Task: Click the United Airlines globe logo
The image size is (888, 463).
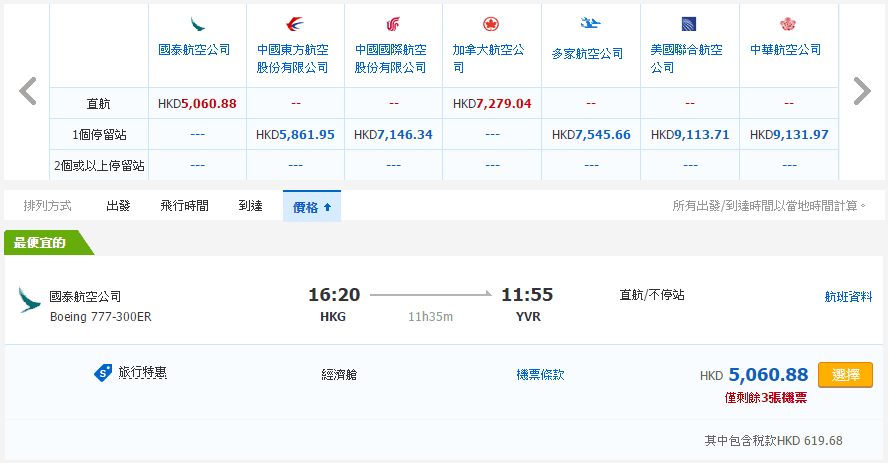Action: [x=688, y=23]
